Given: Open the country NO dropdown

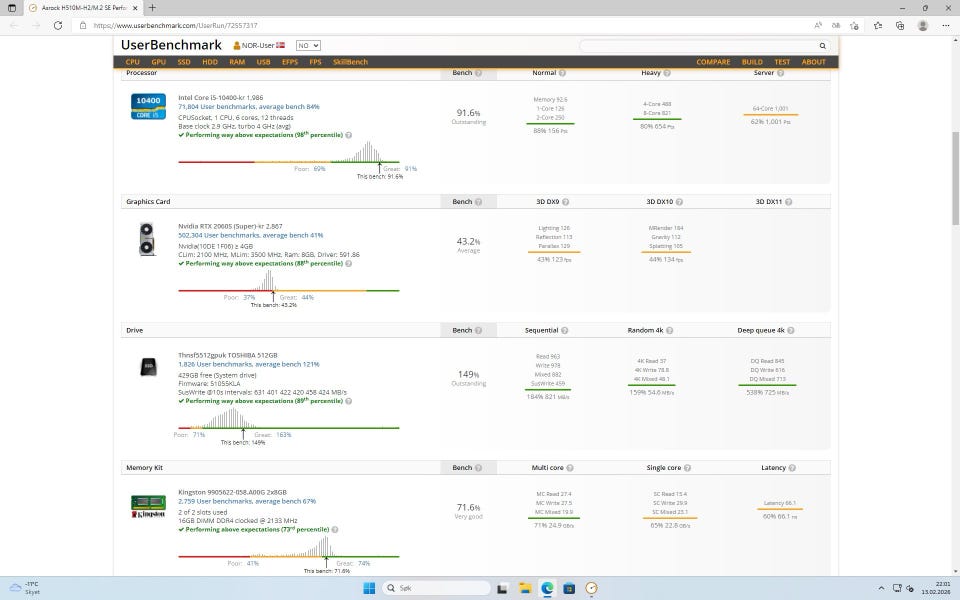Looking at the screenshot, I should click(308, 45).
